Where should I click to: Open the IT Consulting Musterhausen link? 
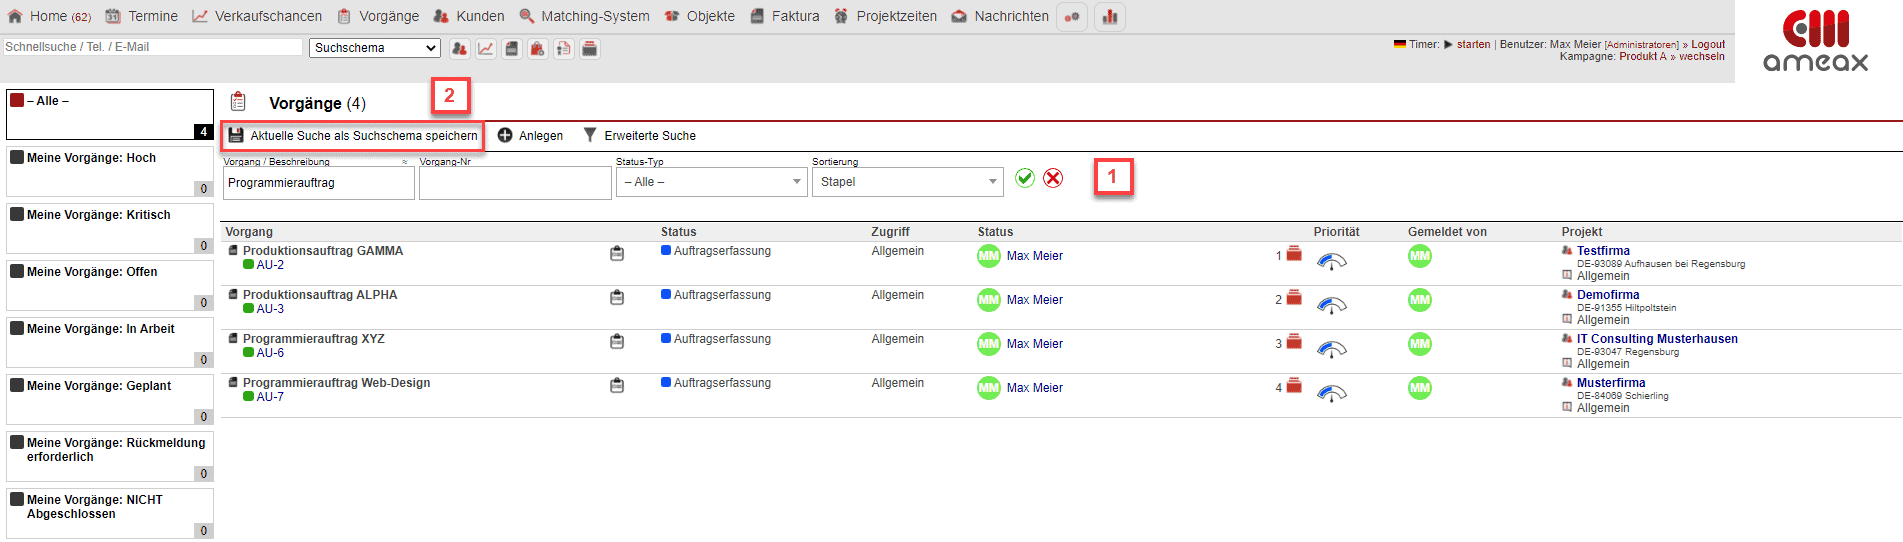point(1657,339)
